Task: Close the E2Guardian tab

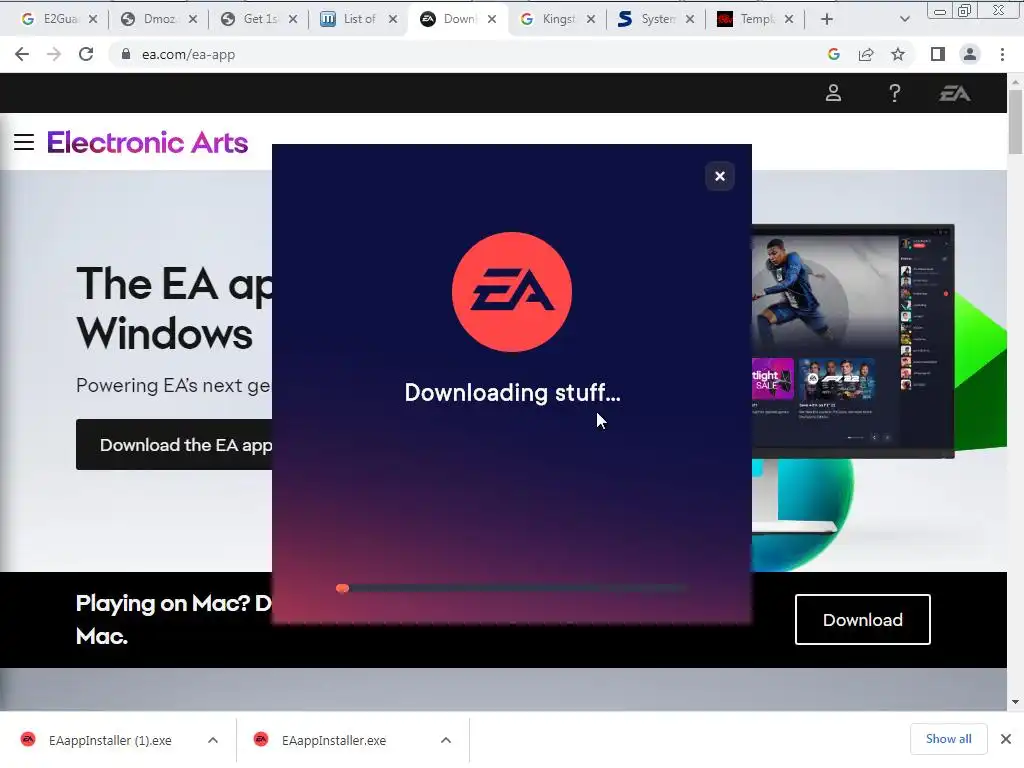Action: tap(93, 19)
